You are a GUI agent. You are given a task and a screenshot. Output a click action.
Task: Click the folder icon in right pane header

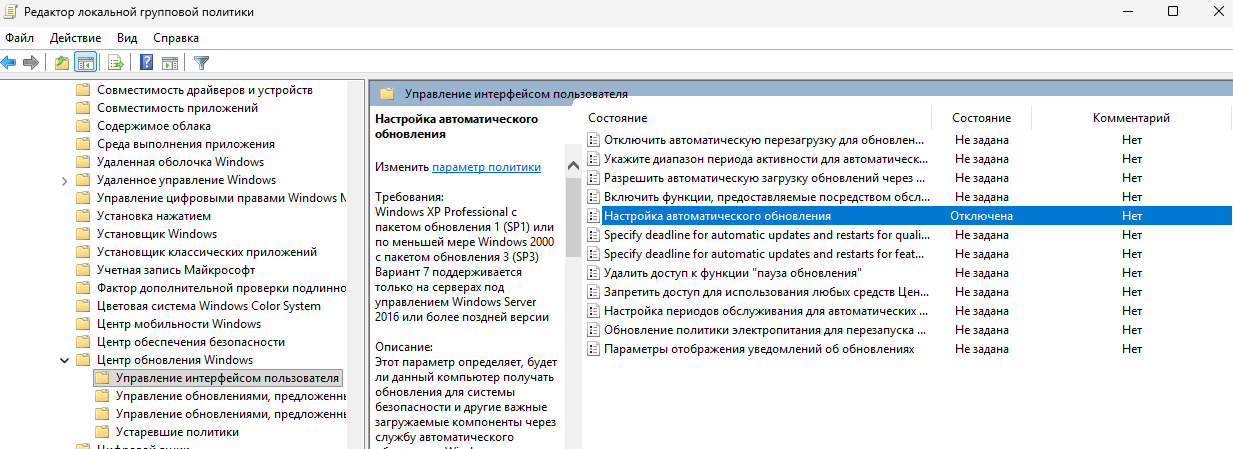(387, 94)
